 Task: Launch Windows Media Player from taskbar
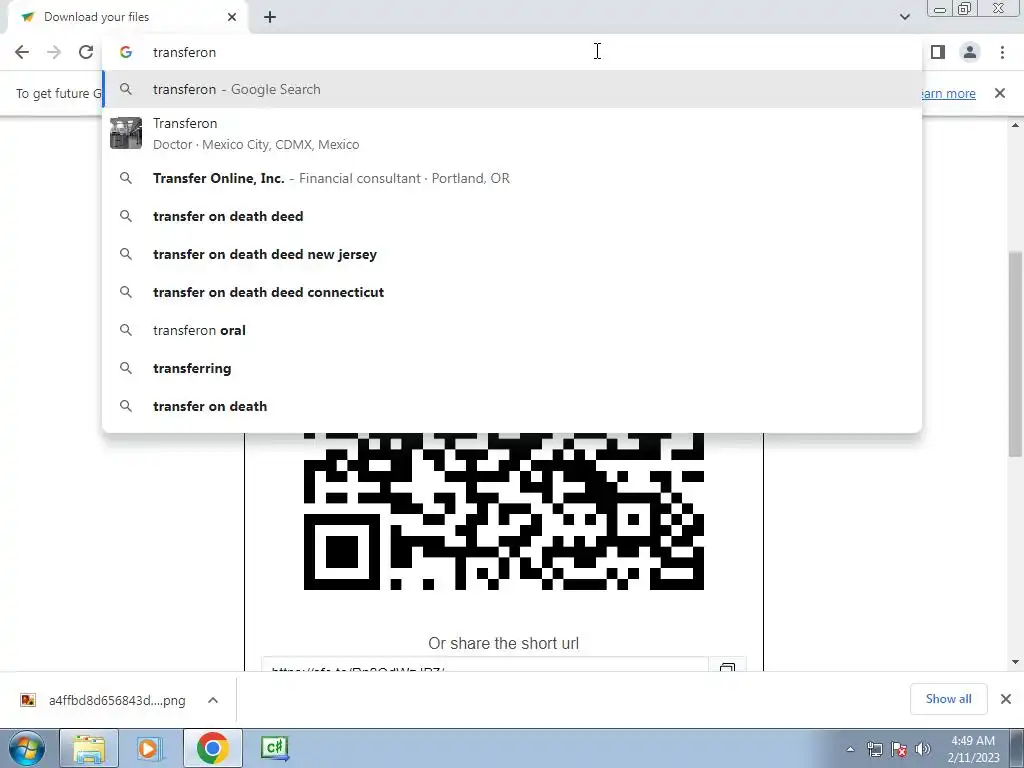click(x=150, y=748)
